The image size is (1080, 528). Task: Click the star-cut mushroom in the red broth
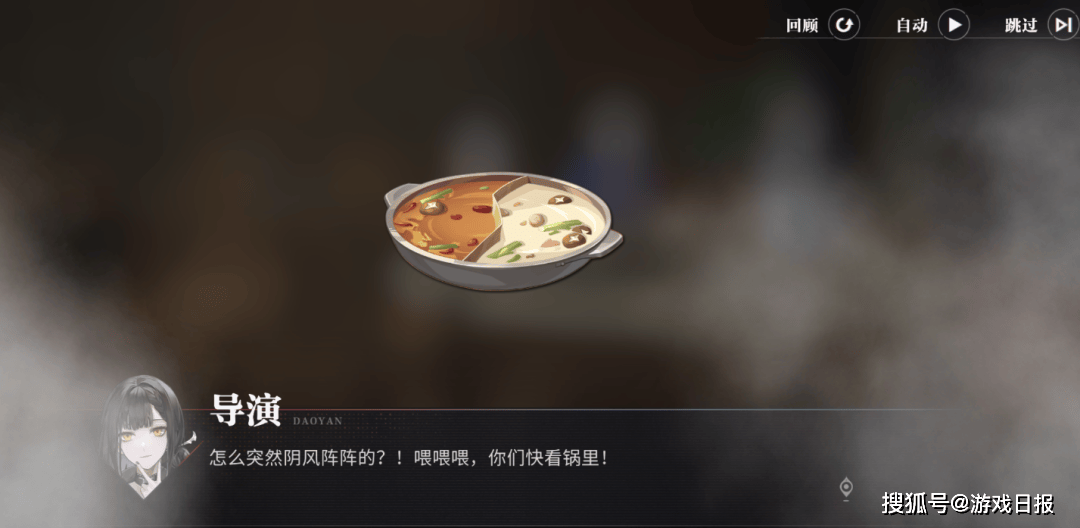point(433,206)
